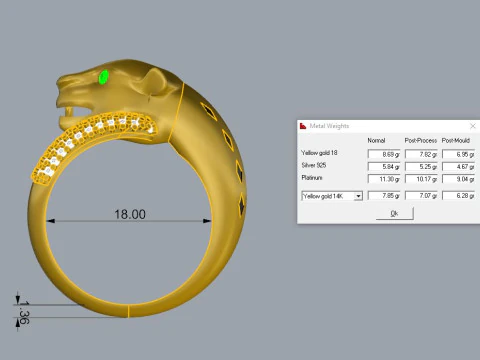
Task: Select the Silver 925 Post-Mould weight field
Action: 459,167
